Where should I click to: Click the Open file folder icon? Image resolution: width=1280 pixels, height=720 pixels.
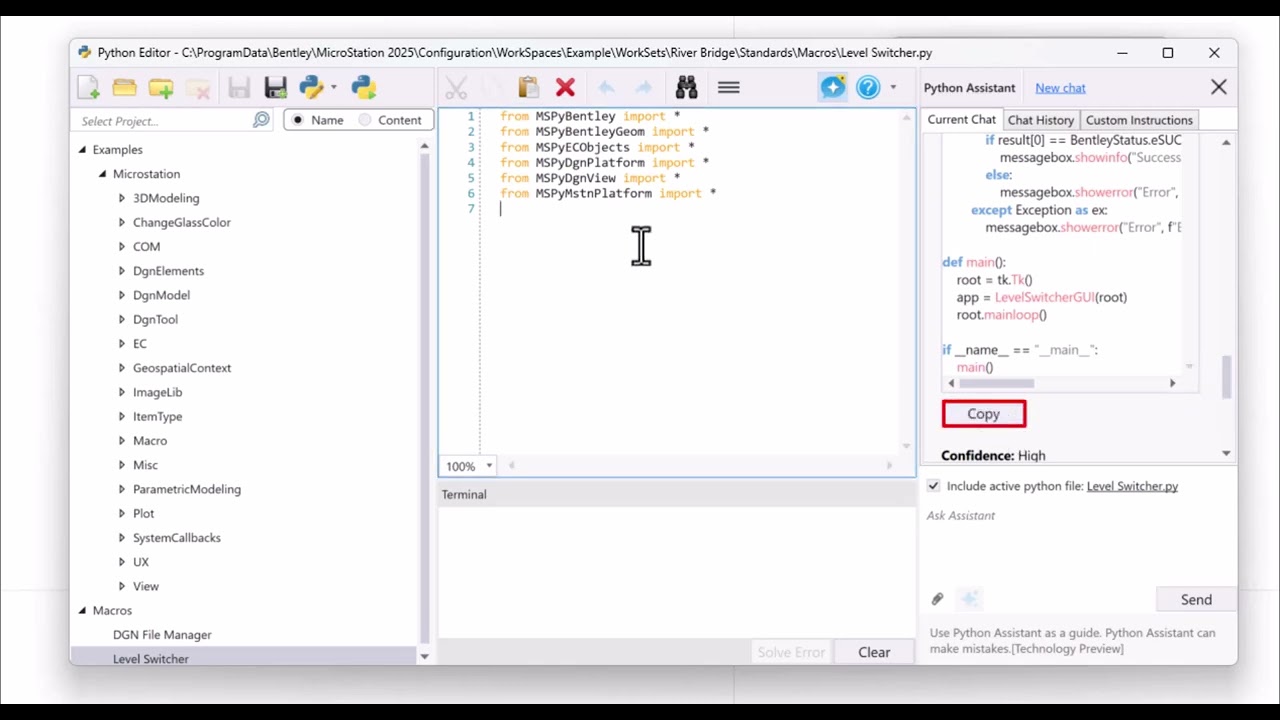pos(124,88)
